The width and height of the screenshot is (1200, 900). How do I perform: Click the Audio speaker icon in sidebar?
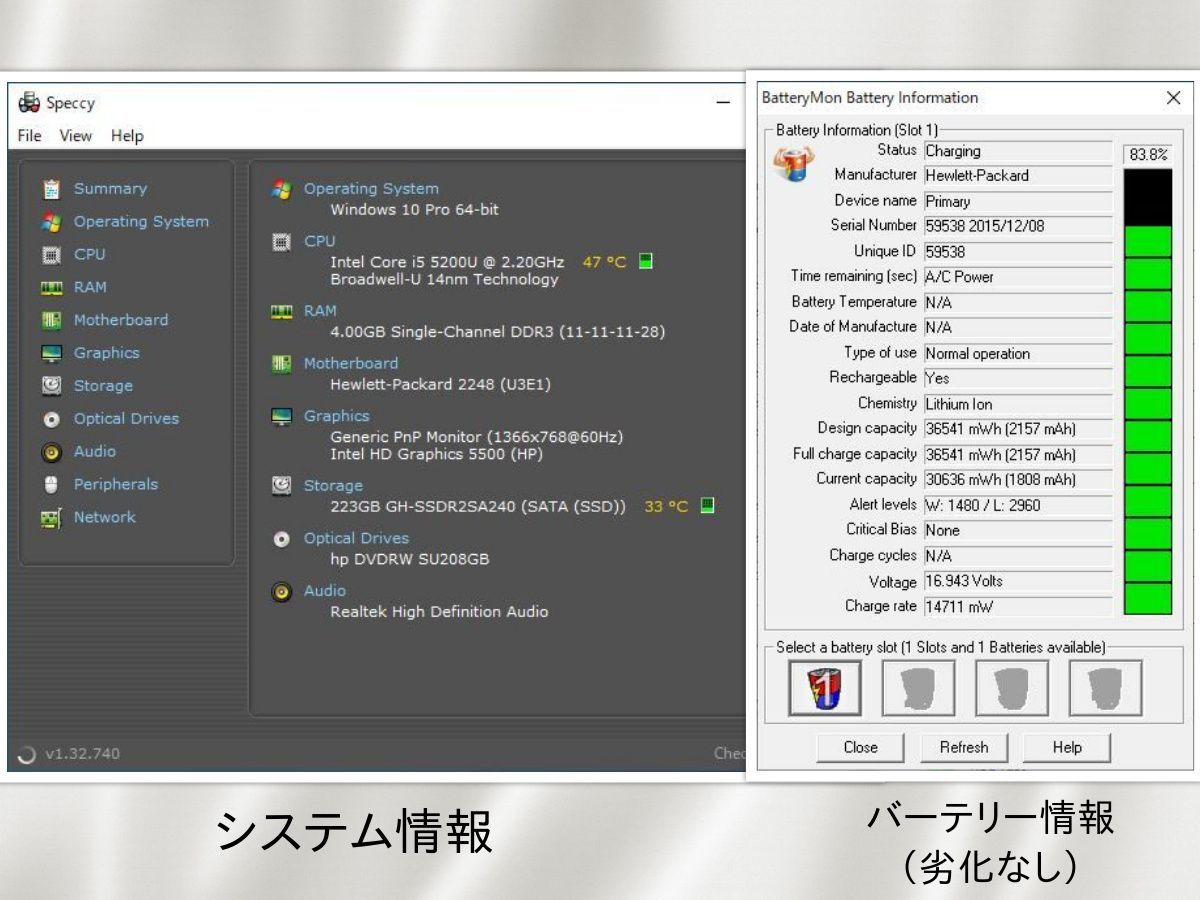pyautogui.click(x=52, y=453)
